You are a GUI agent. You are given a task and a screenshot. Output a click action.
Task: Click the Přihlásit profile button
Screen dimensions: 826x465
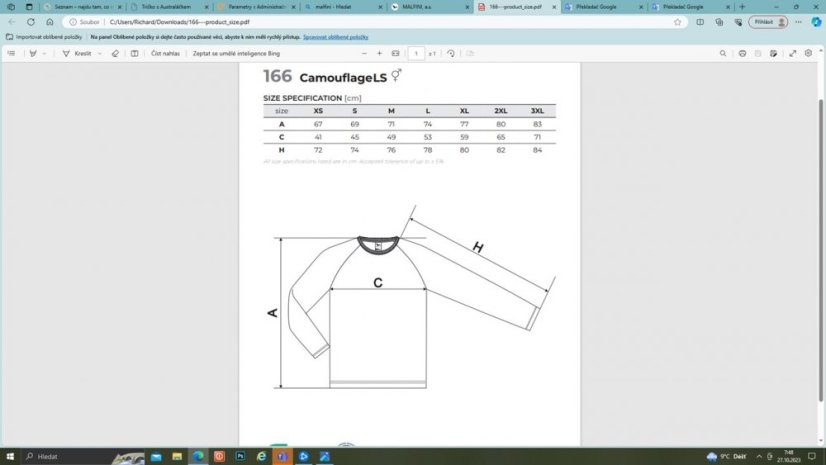768,22
